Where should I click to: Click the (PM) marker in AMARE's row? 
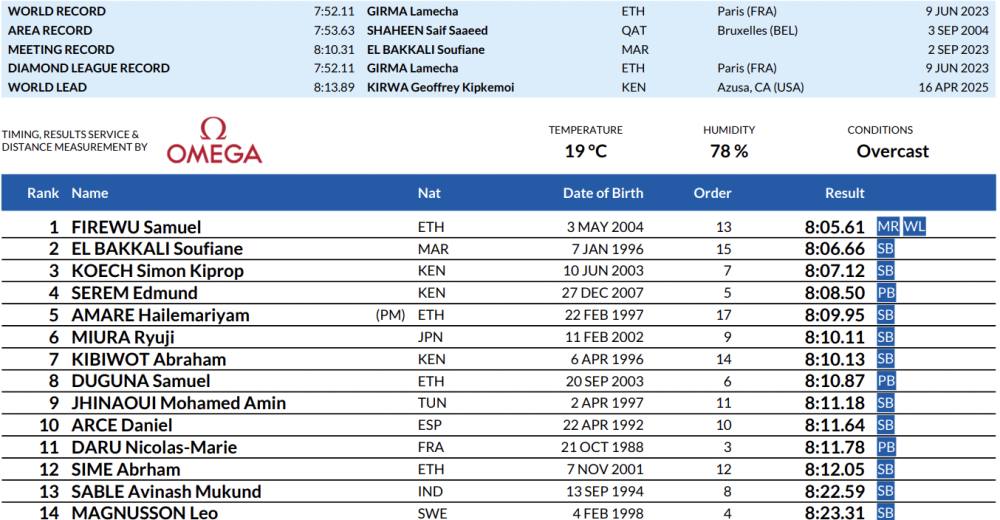[x=390, y=315]
